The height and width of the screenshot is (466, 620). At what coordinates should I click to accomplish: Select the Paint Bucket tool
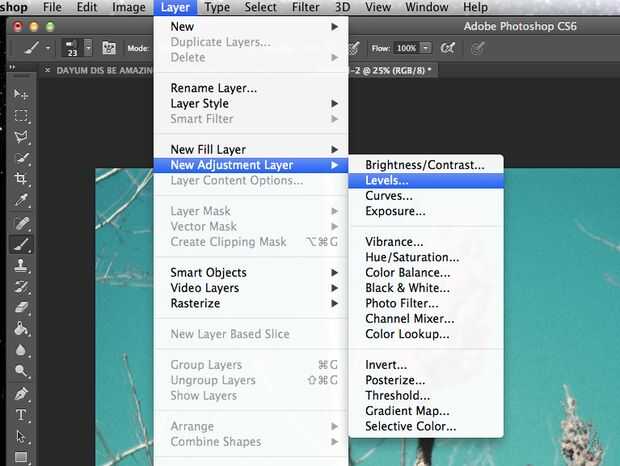pyautogui.click(x=21, y=328)
